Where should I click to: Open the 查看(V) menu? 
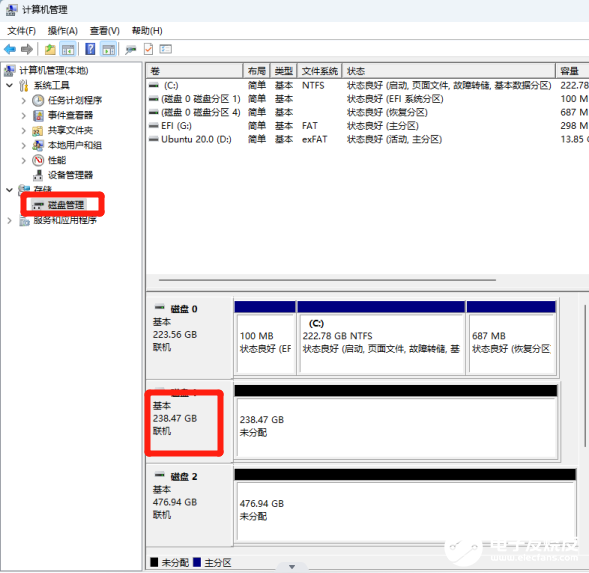[x=104, y=31]
